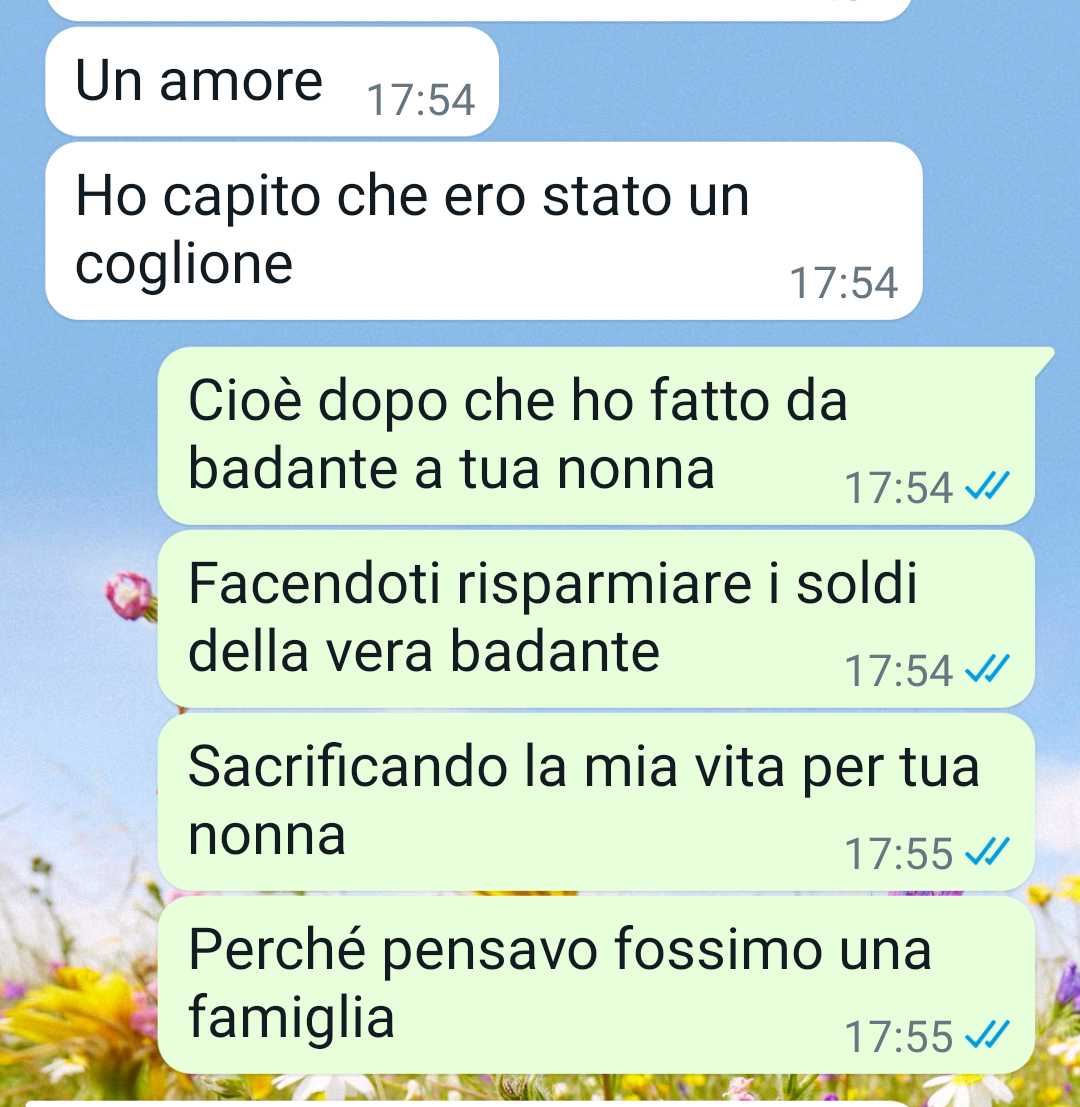Click the pink flower on chat wallpaper
Viewport: 1080px width, 1107px height.
(130, 597)
